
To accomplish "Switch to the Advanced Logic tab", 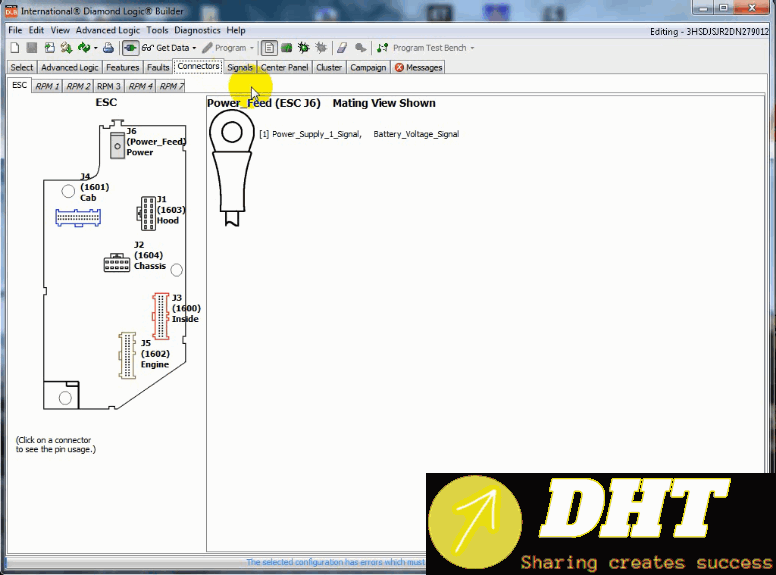I will click(70, 67).
